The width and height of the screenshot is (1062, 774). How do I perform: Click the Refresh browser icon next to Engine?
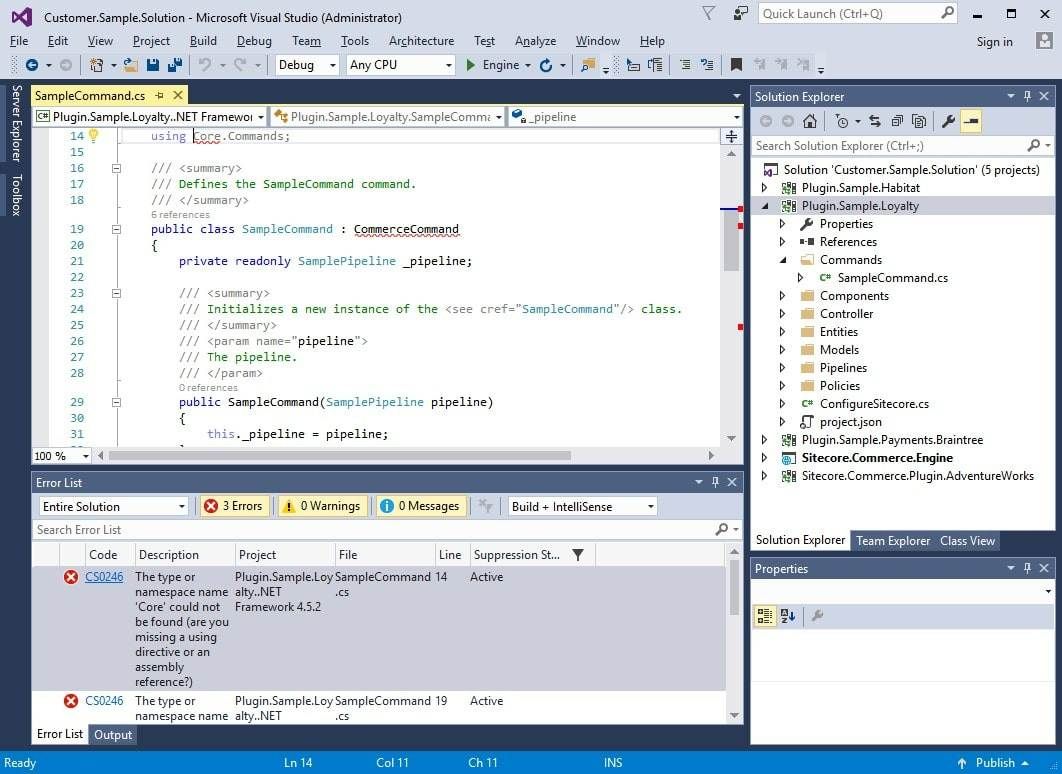click(546, 65)
